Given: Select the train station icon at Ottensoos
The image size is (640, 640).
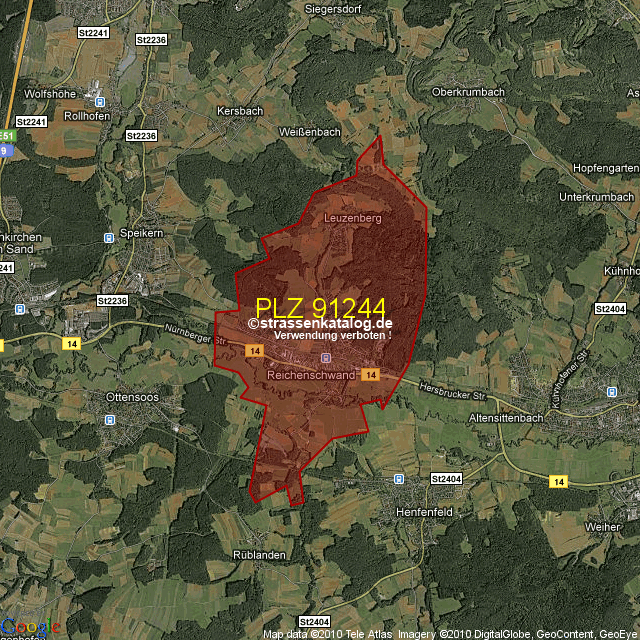Looking at the screenshot, I should coord(108,421).
